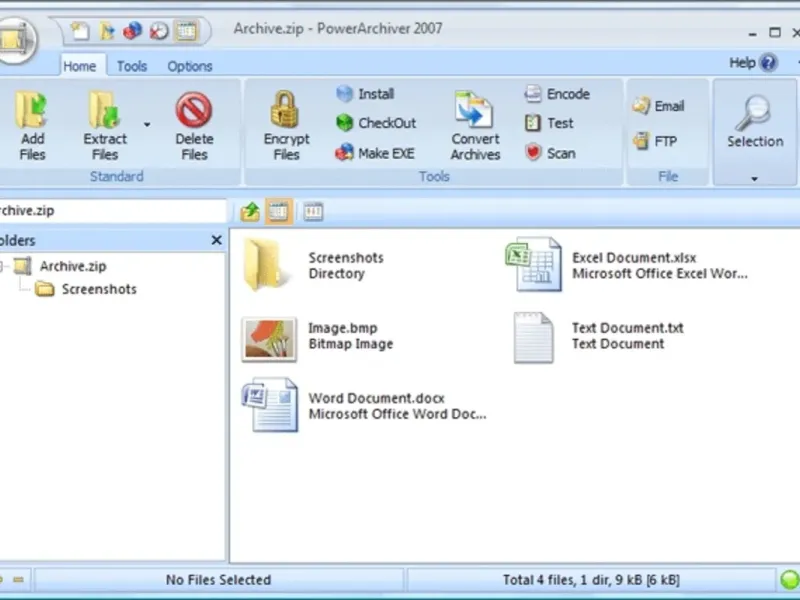800x600 pixels.
Task: Switch to the Home ribbon tab
Action: [x=80, y=66]
